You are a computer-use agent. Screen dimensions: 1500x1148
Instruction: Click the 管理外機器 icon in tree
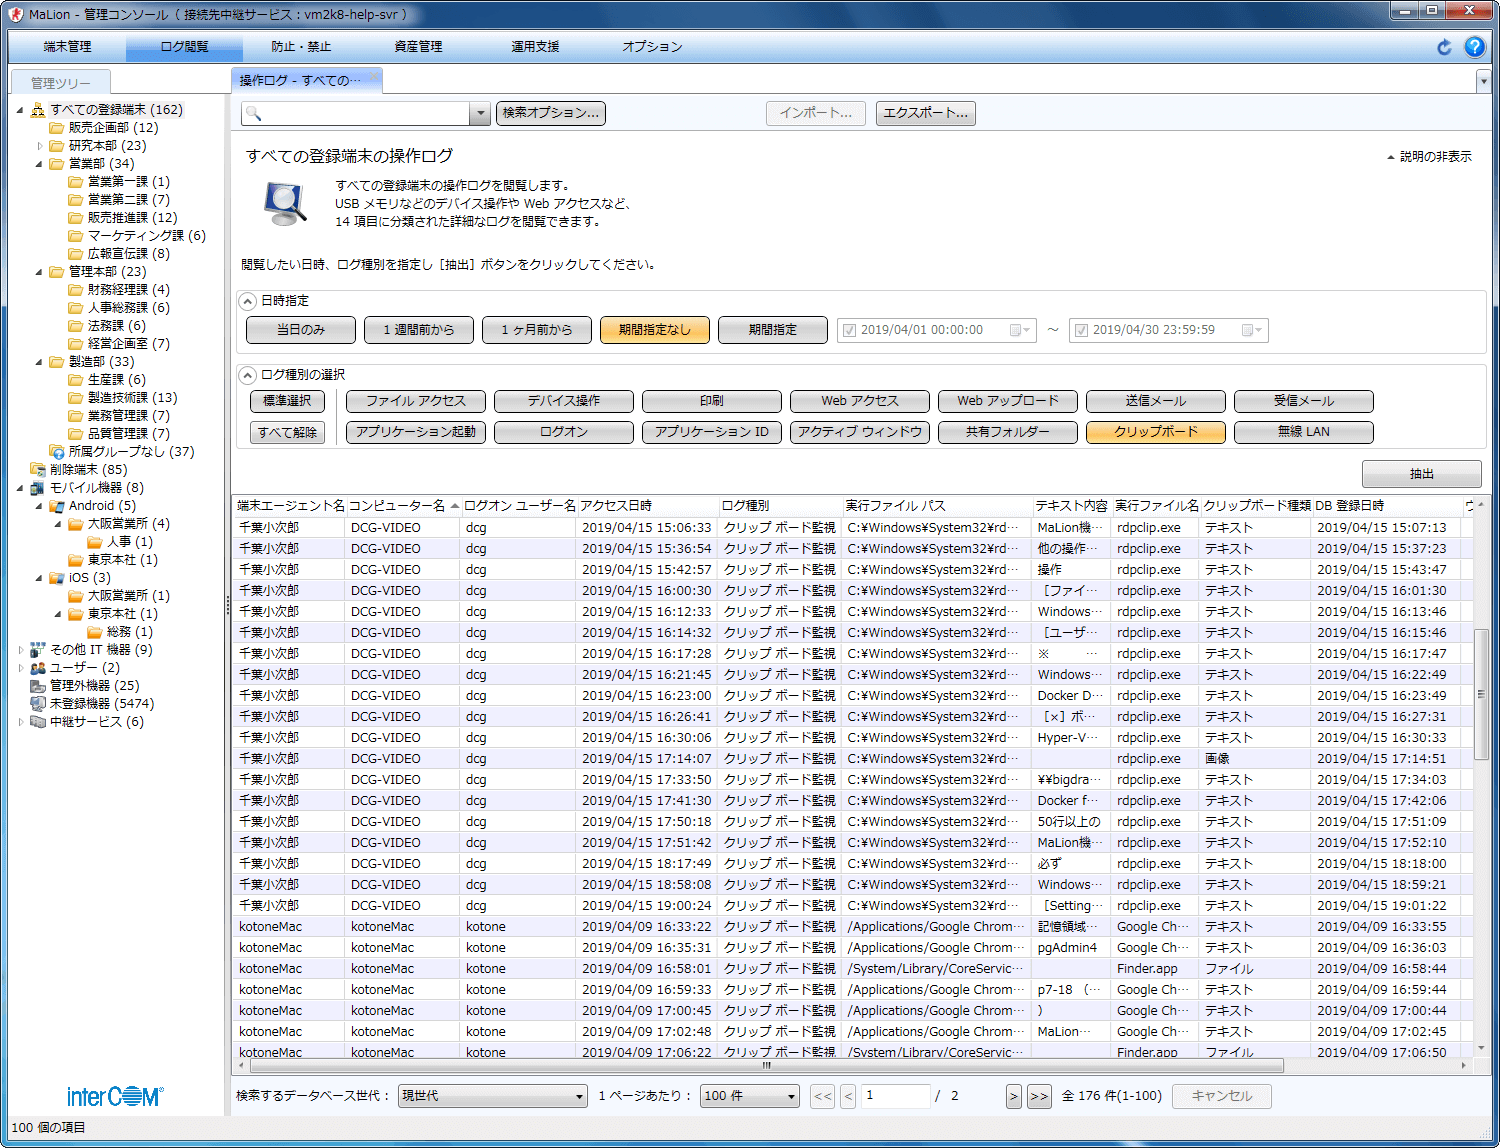coord(38,686)
